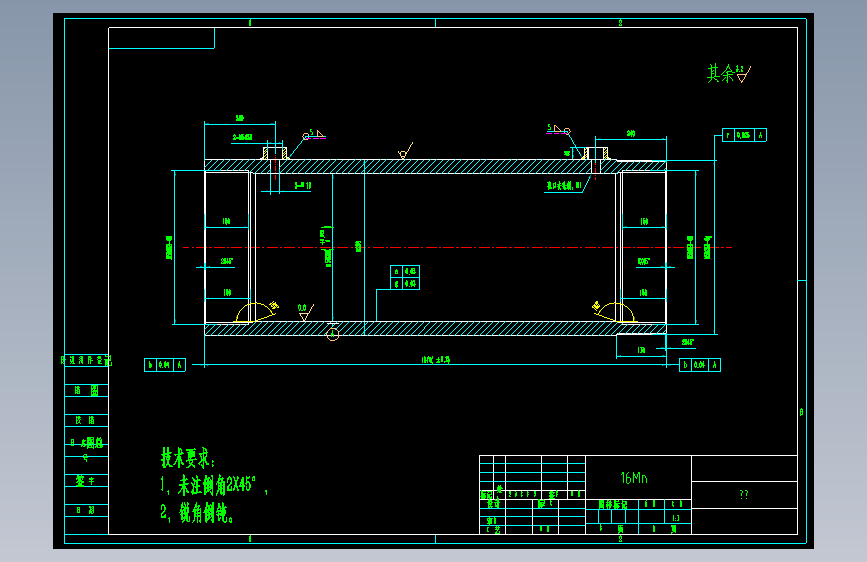Select the 技术要求 heading text

point(188,458)
